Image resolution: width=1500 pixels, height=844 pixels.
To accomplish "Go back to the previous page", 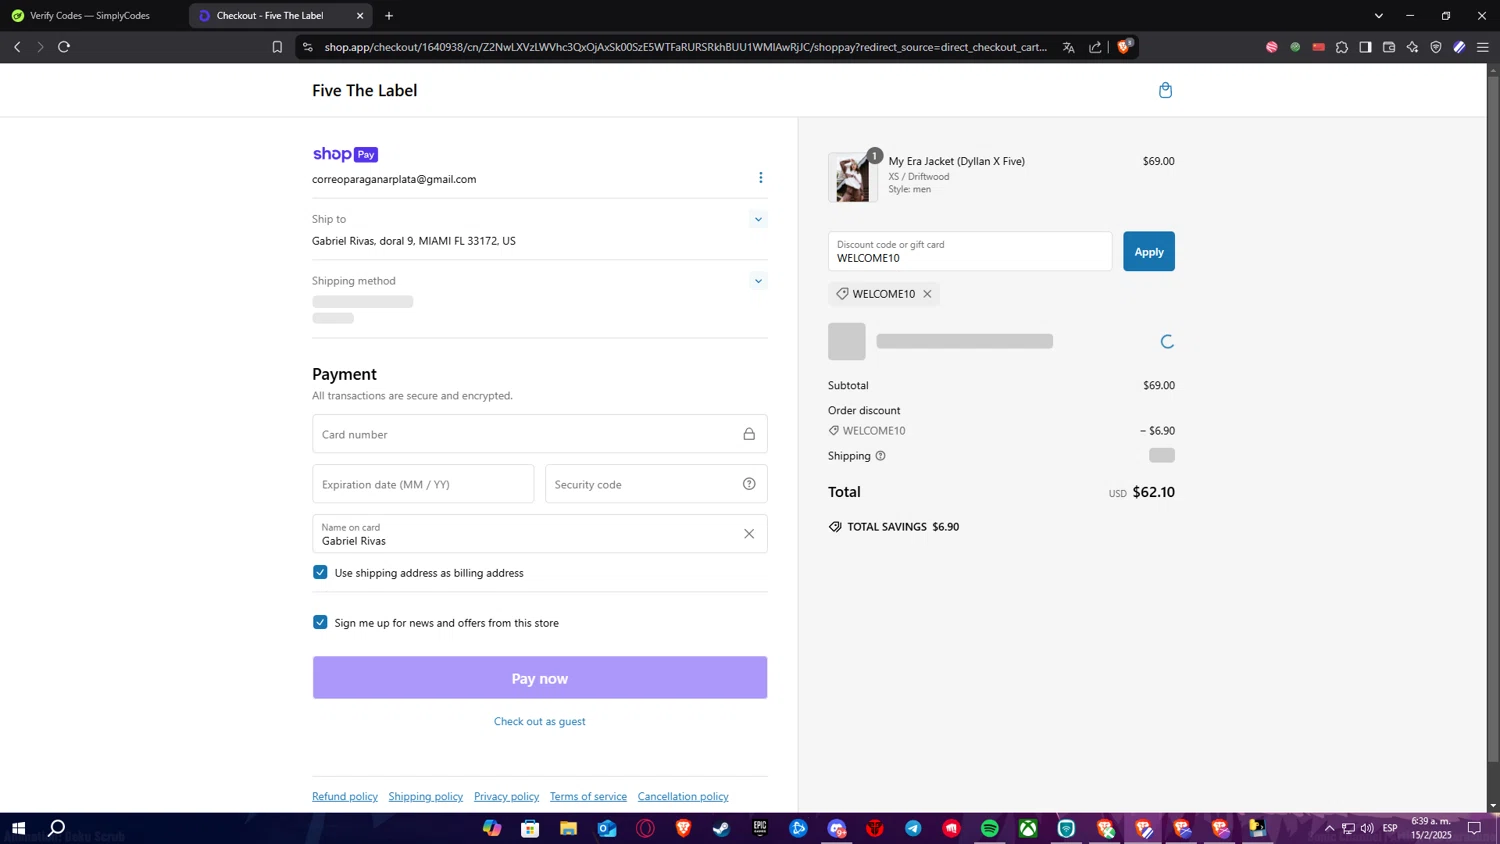I will click(17, 47).
